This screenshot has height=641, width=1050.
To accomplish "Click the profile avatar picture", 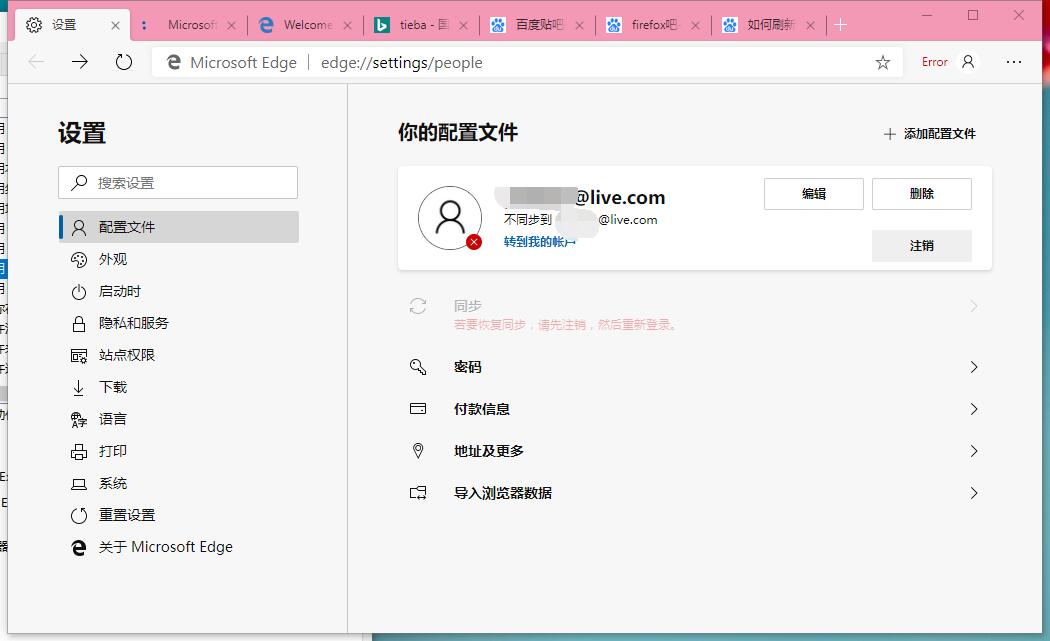I will (x=450, y=218).
